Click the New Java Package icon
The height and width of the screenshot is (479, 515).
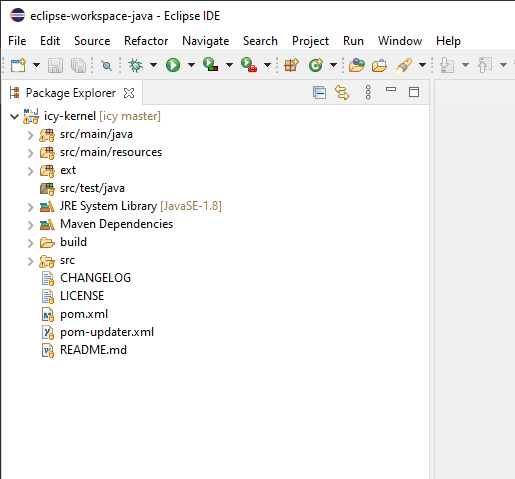[x=291, y=65]
